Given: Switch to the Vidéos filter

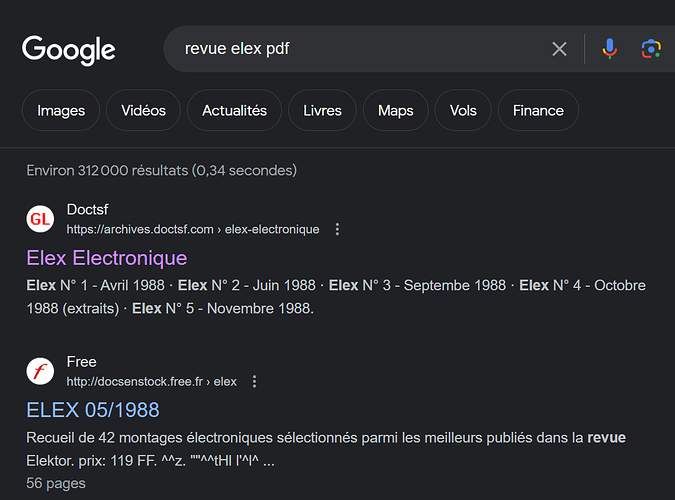Looking at the screenshot, I should [143, 110].
